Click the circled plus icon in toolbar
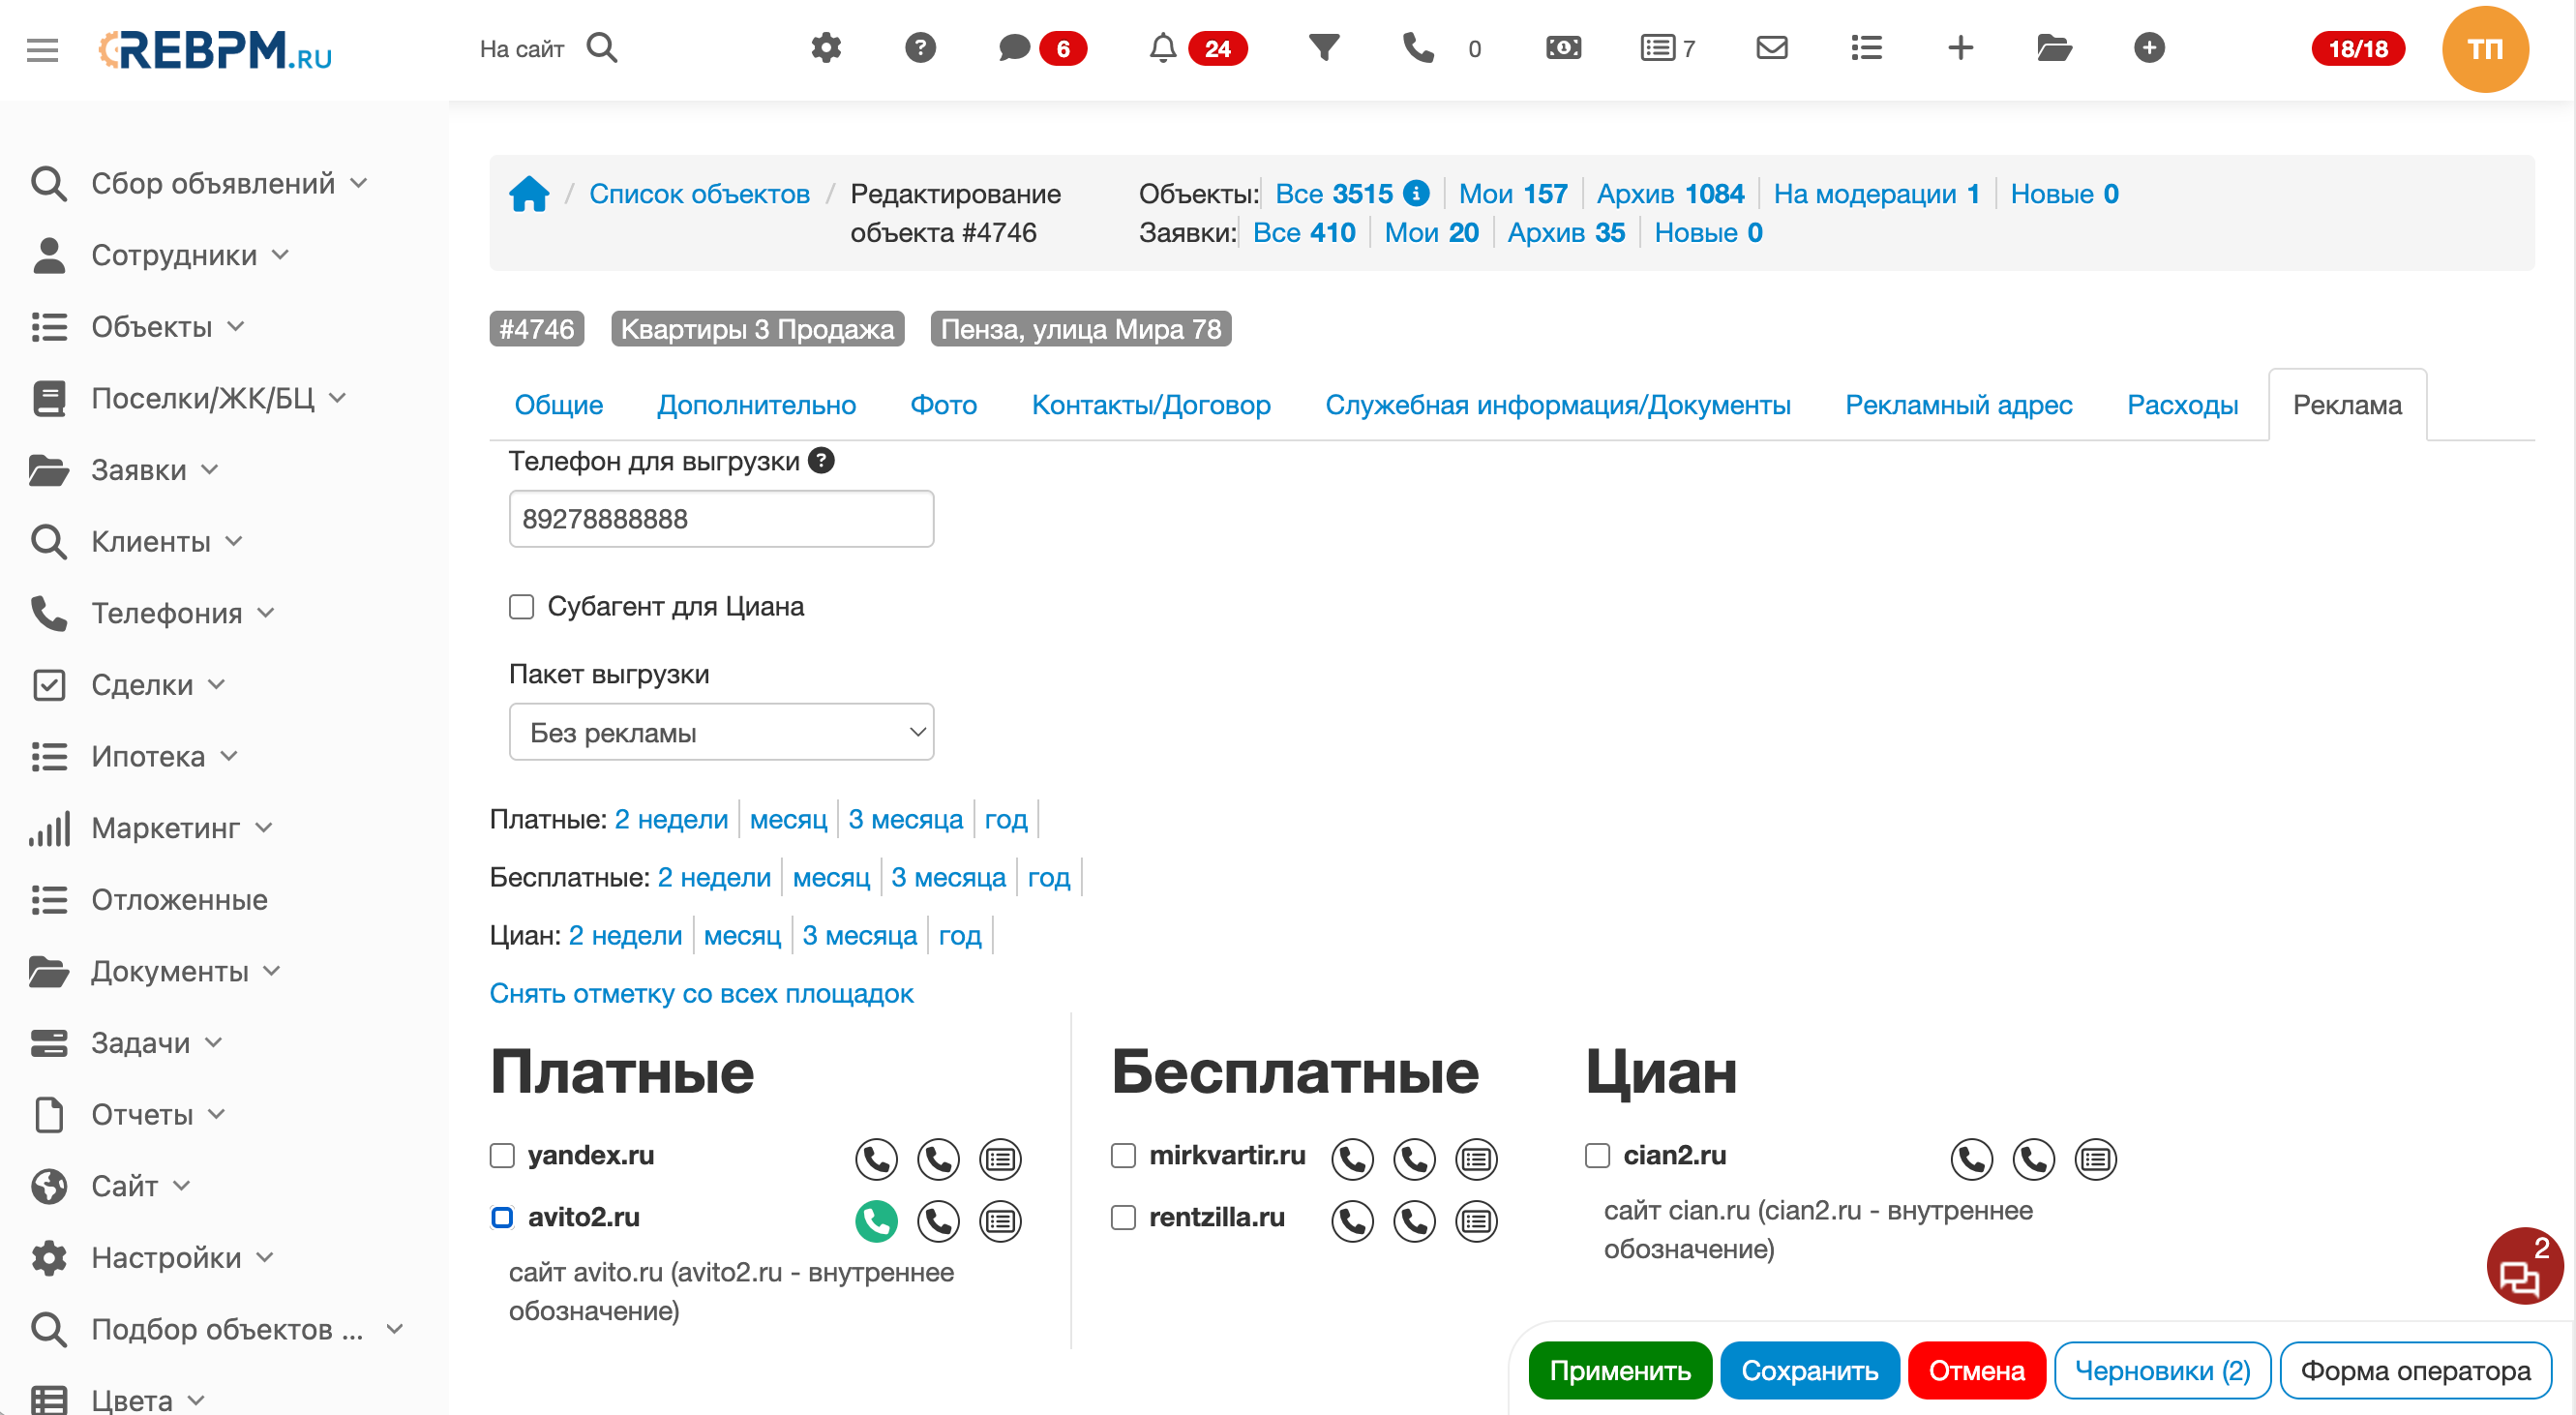Image resolution: width=2576 pixels, height=1415 pixels. click(x=2149, y=48)
